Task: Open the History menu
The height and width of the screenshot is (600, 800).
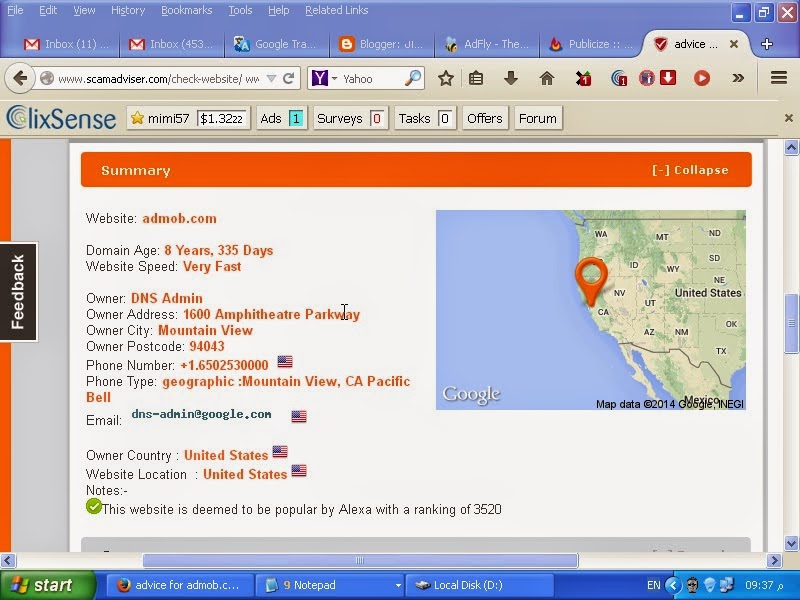Action: tap(128, 10)
